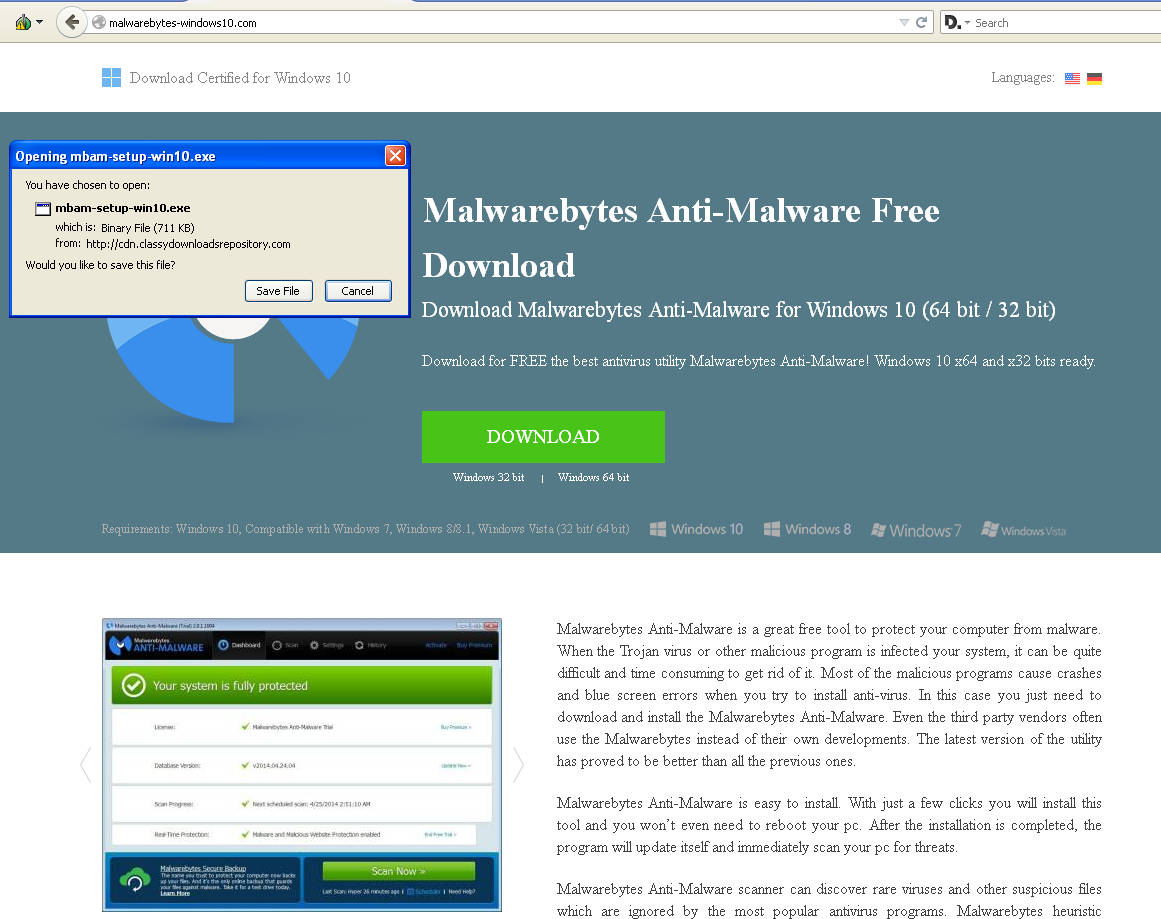The height and width of the screenshot is (919, 1161).
Task: Click the globe site identity icon
Action: coord(98,22)
